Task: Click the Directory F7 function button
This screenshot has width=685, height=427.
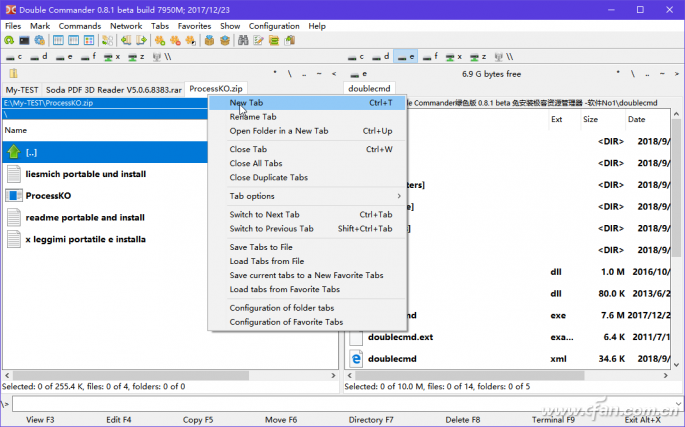Action: pyautogui.click(x=371, y=420)
